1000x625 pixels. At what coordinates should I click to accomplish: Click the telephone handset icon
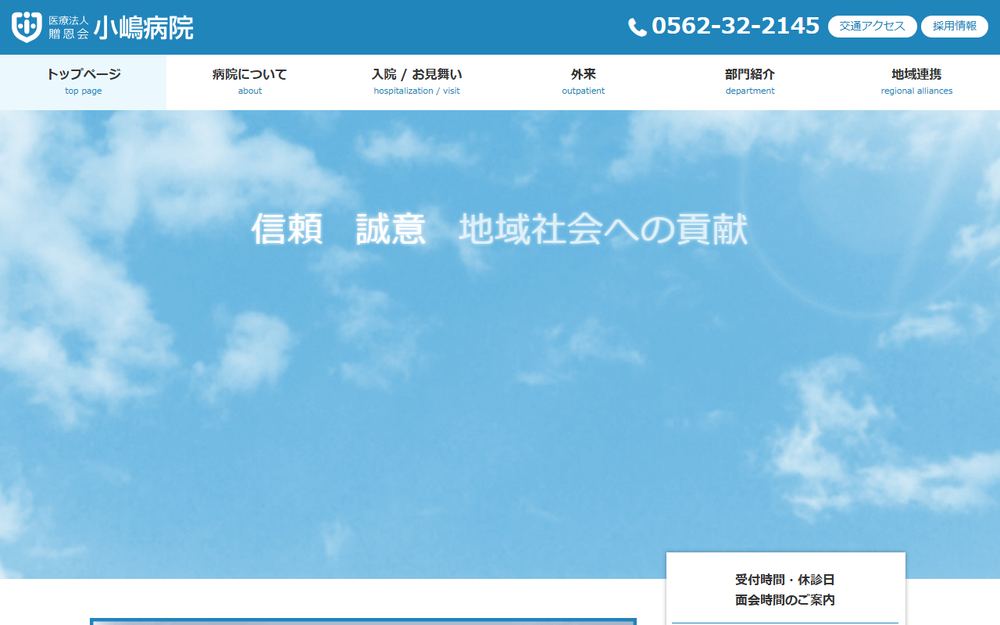click(637, 27)
